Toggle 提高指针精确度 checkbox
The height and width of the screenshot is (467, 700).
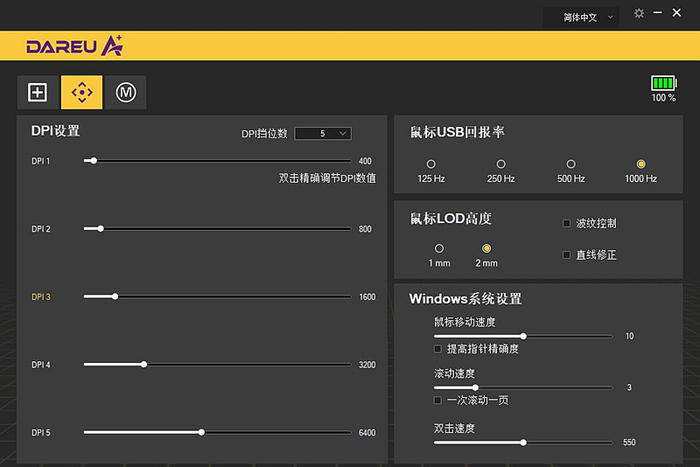pos(438,349)
